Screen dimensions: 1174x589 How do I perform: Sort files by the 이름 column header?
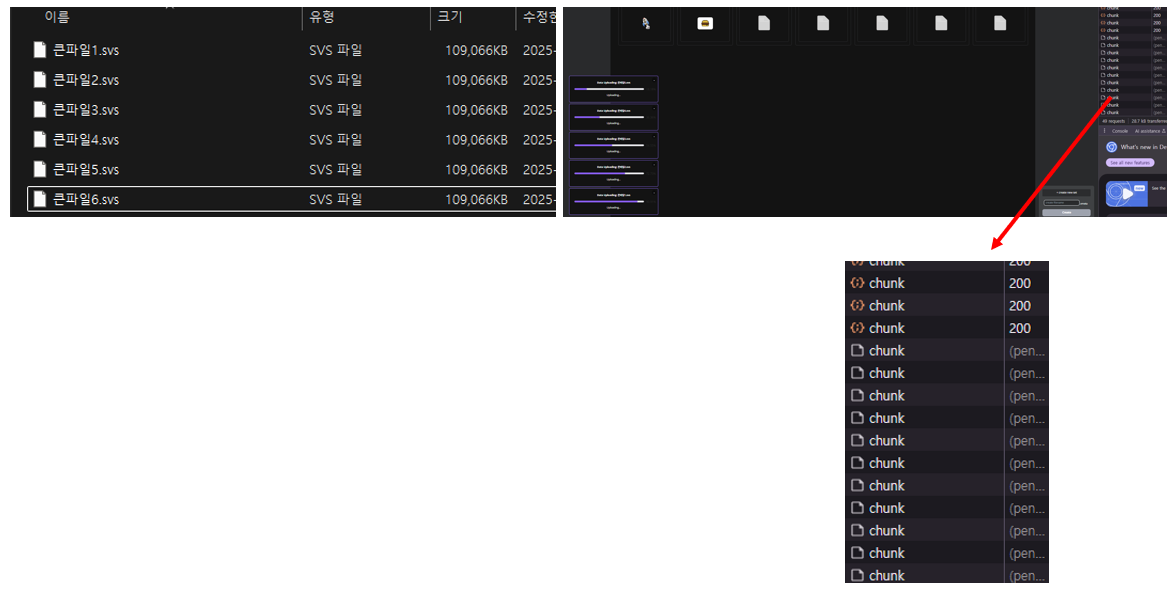tap(57, 16)
